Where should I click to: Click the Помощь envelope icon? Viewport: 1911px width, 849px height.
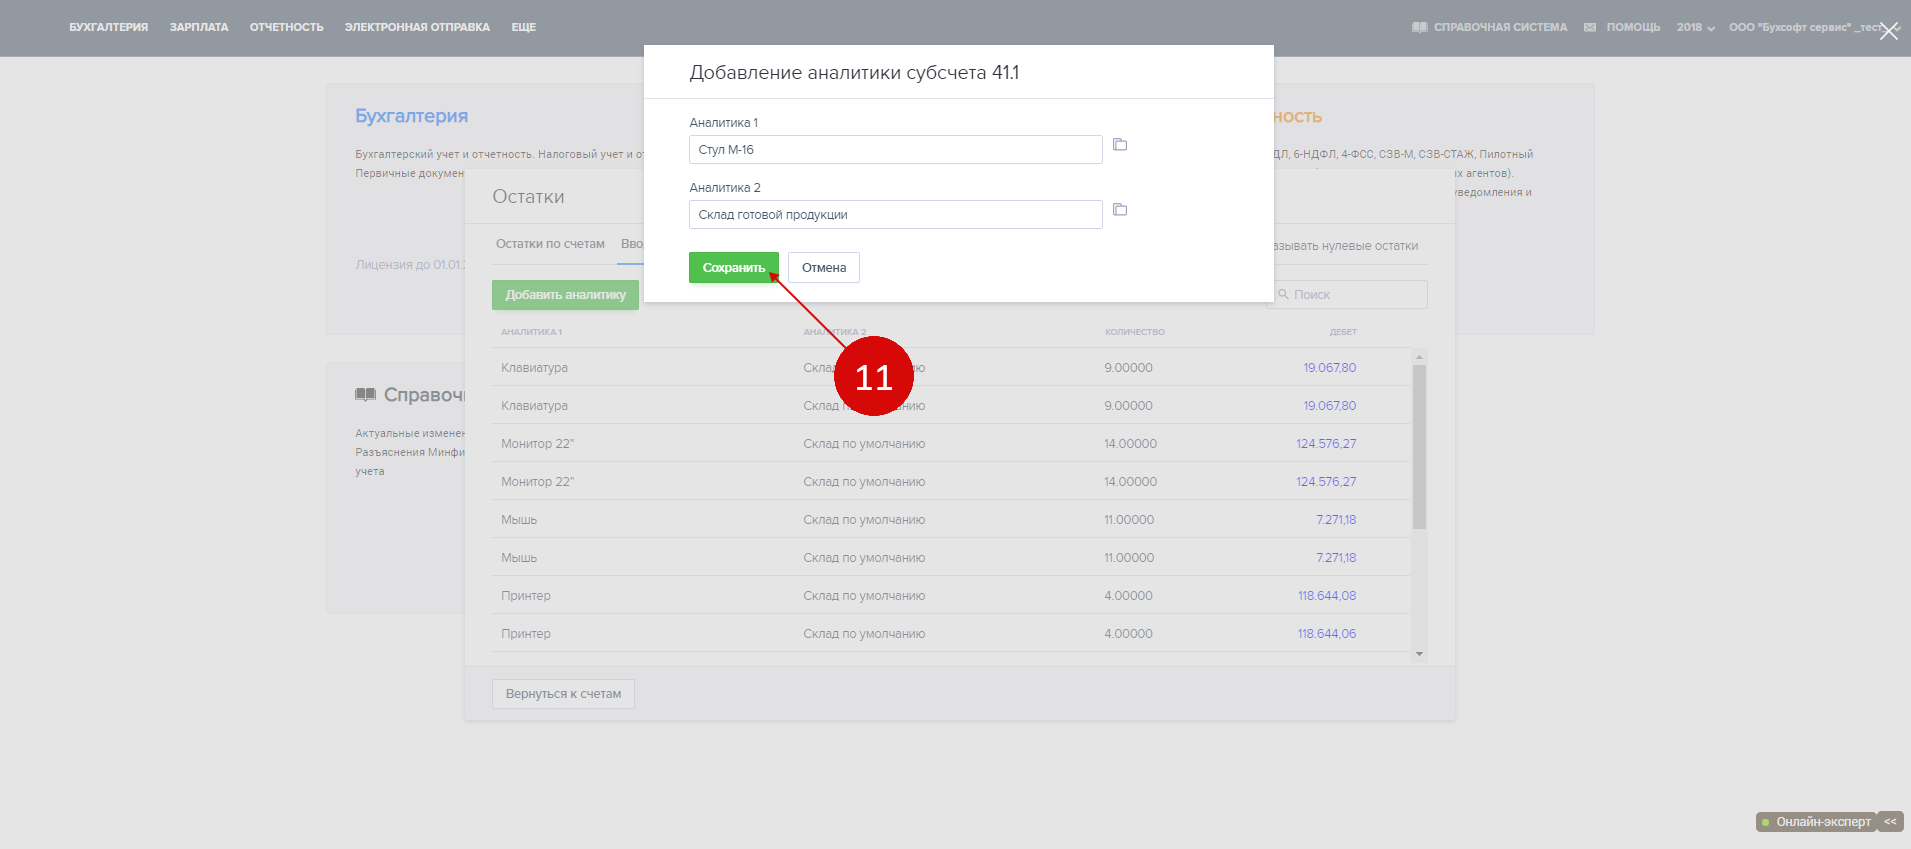click(1590, 27)
